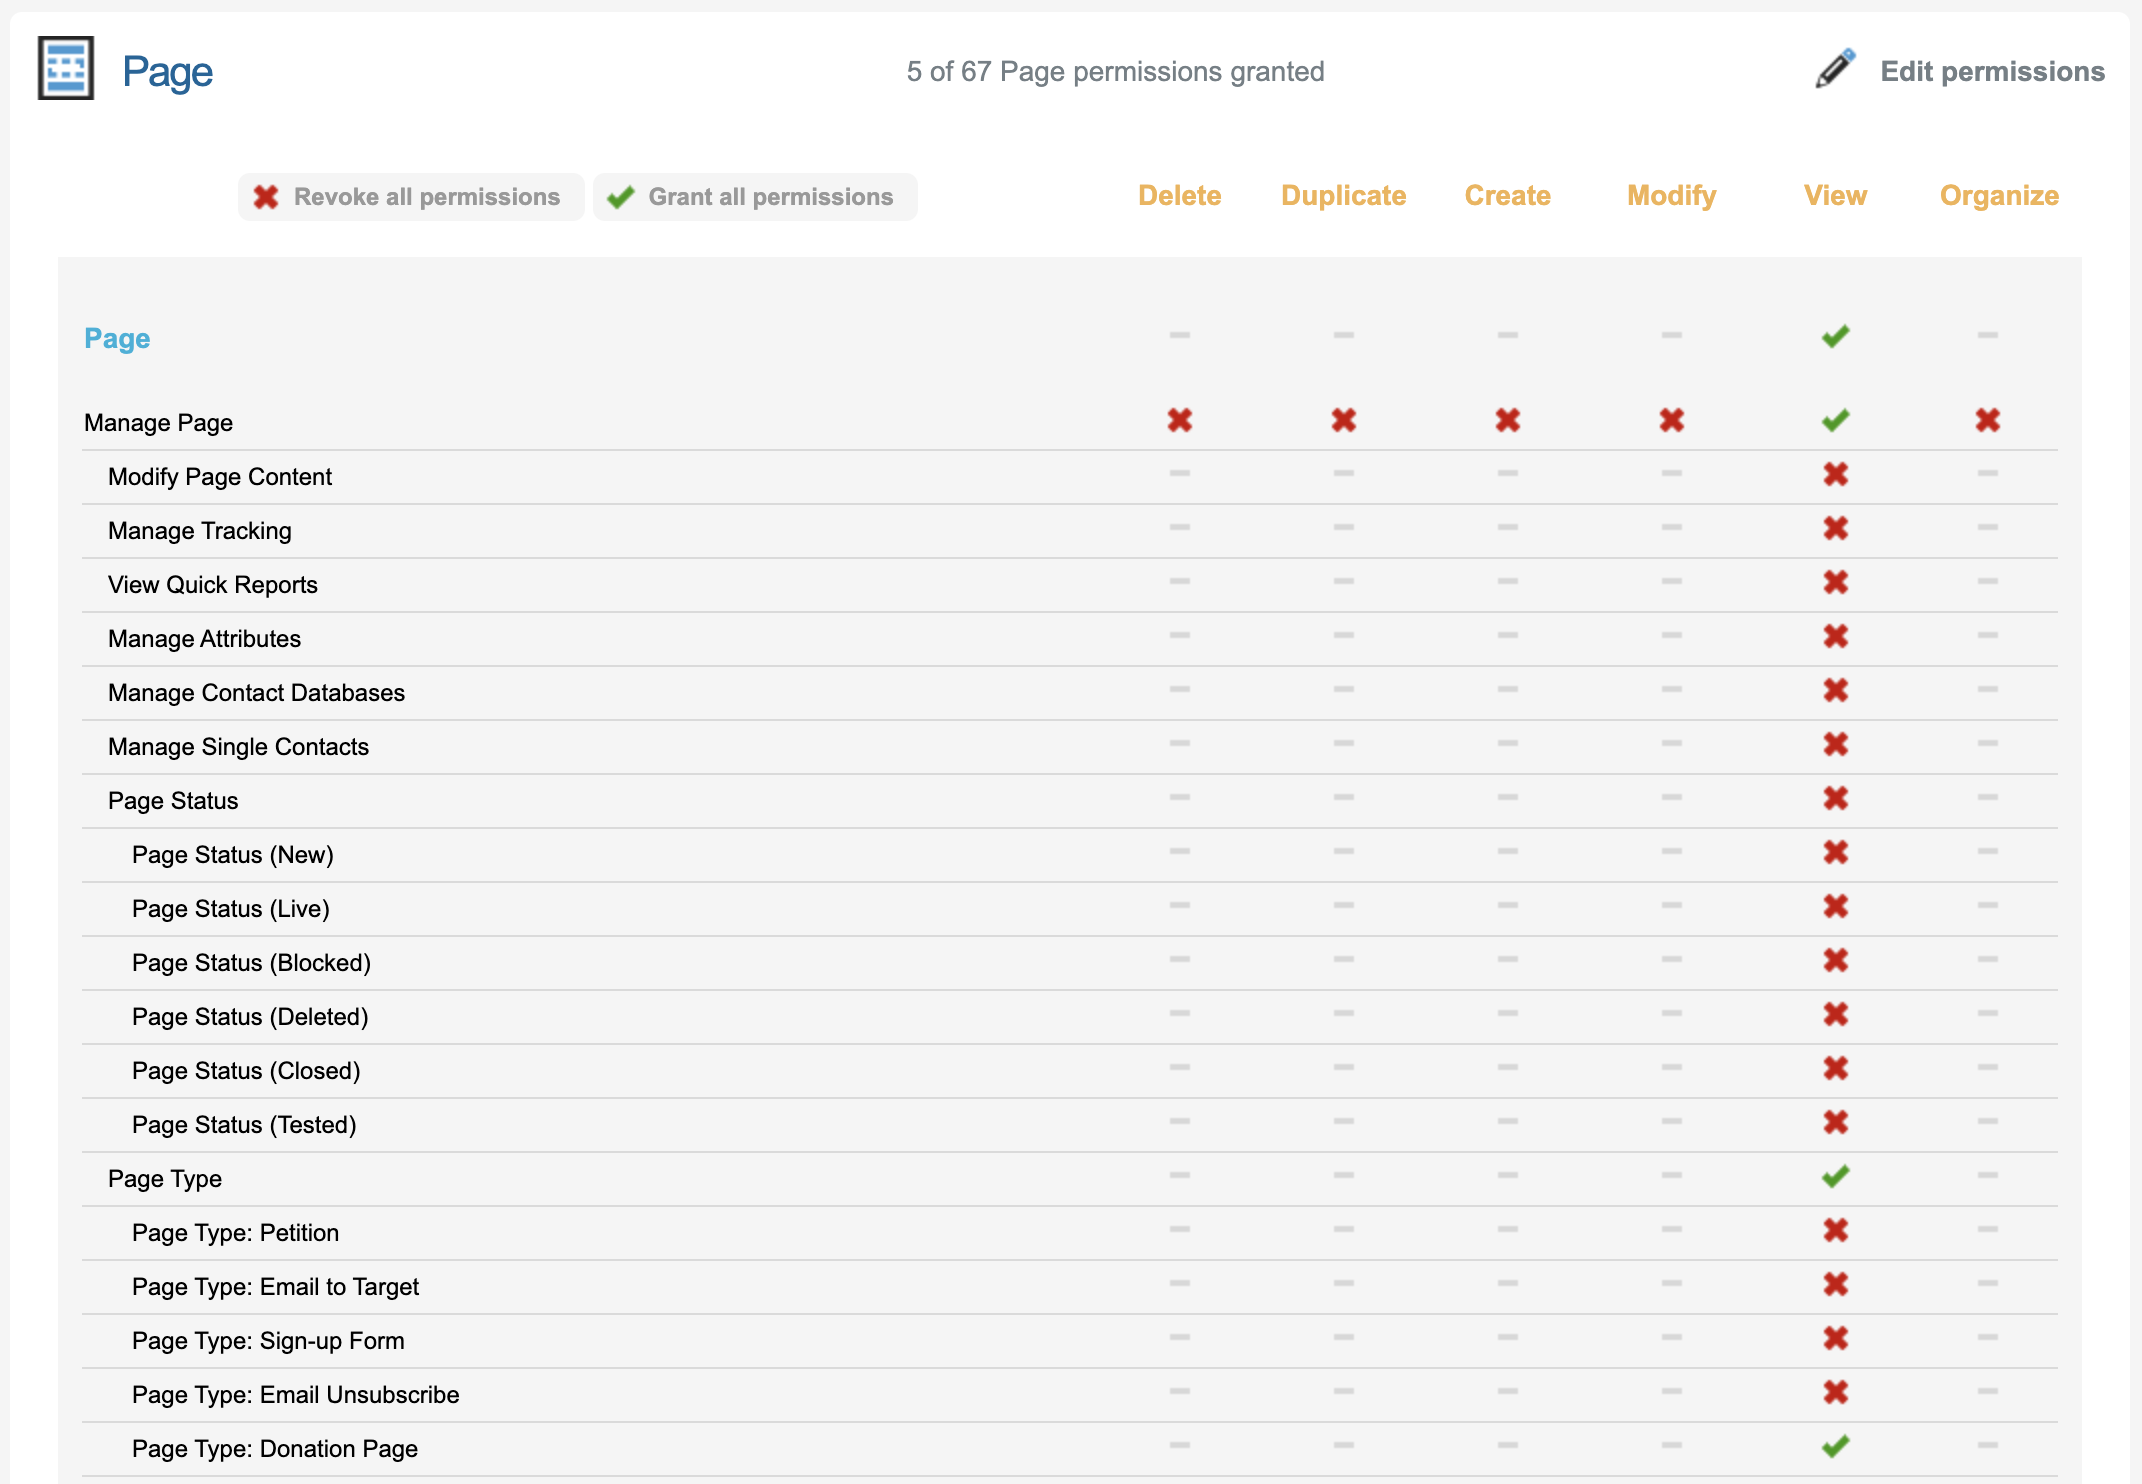This screenshot has width=2142, height=1484.
Task: Collapse the Manage Page row
Action: pos(158,423)
